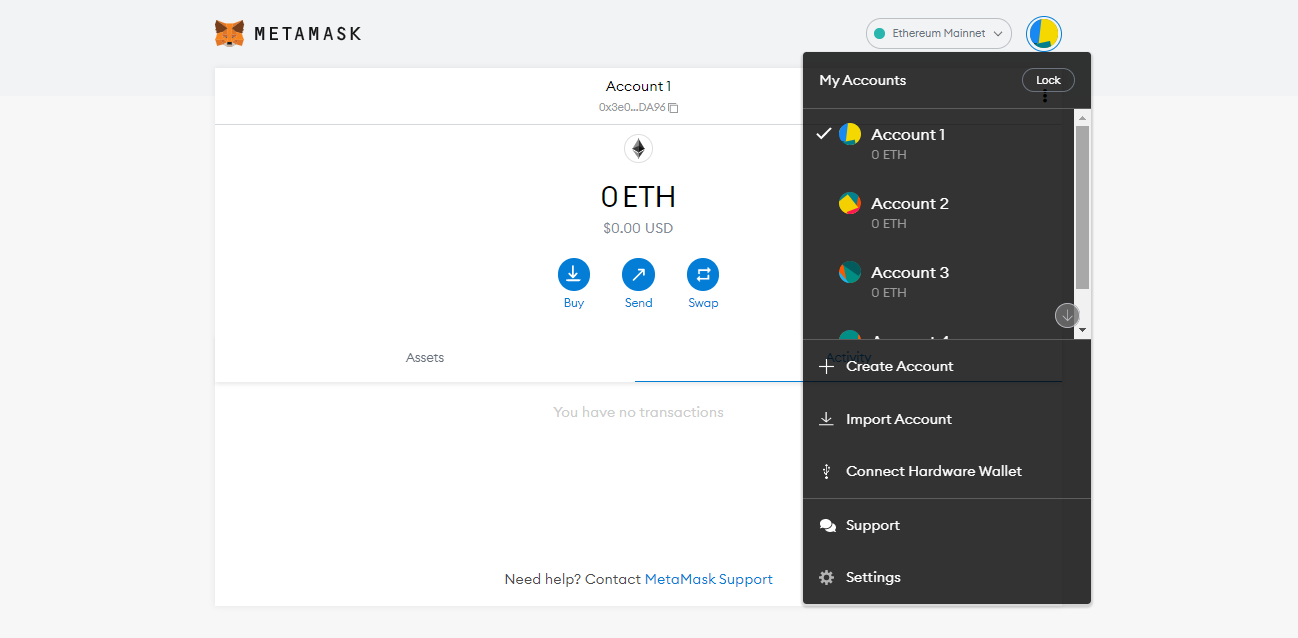Click the USB icon for hardware wallet
The width and height of the screenshot is (1298, 638).
coord(826,471)
